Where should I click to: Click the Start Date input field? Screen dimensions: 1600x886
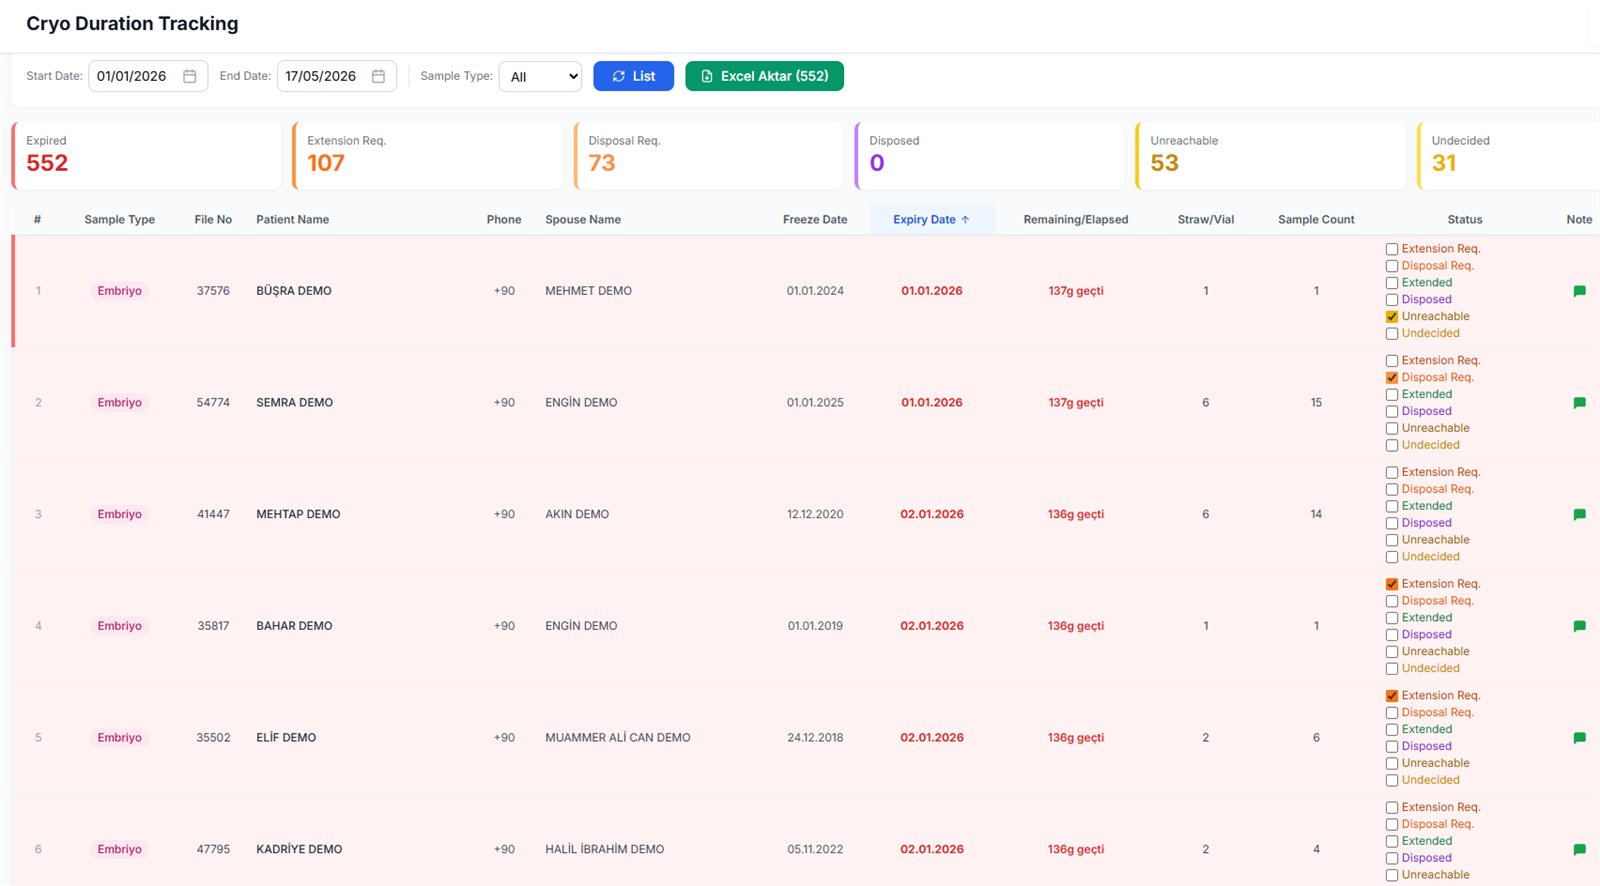coord(148,76)
